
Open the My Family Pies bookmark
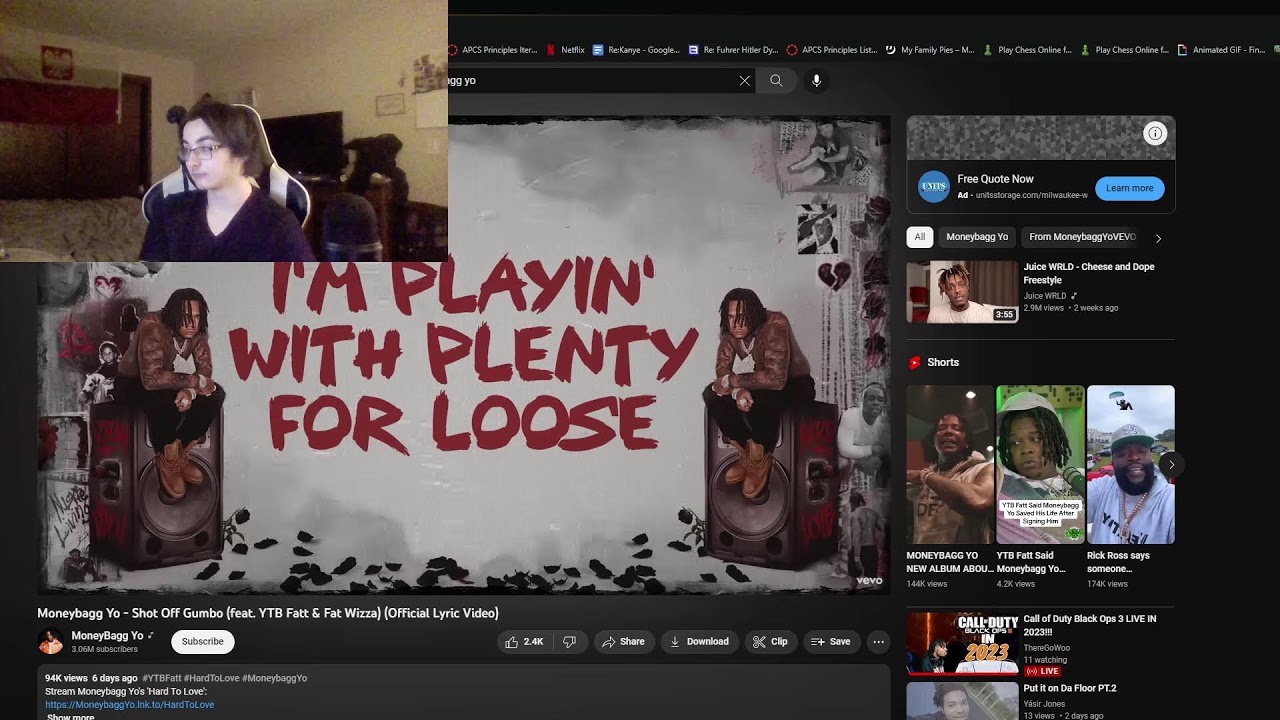[x=930, y=50]
